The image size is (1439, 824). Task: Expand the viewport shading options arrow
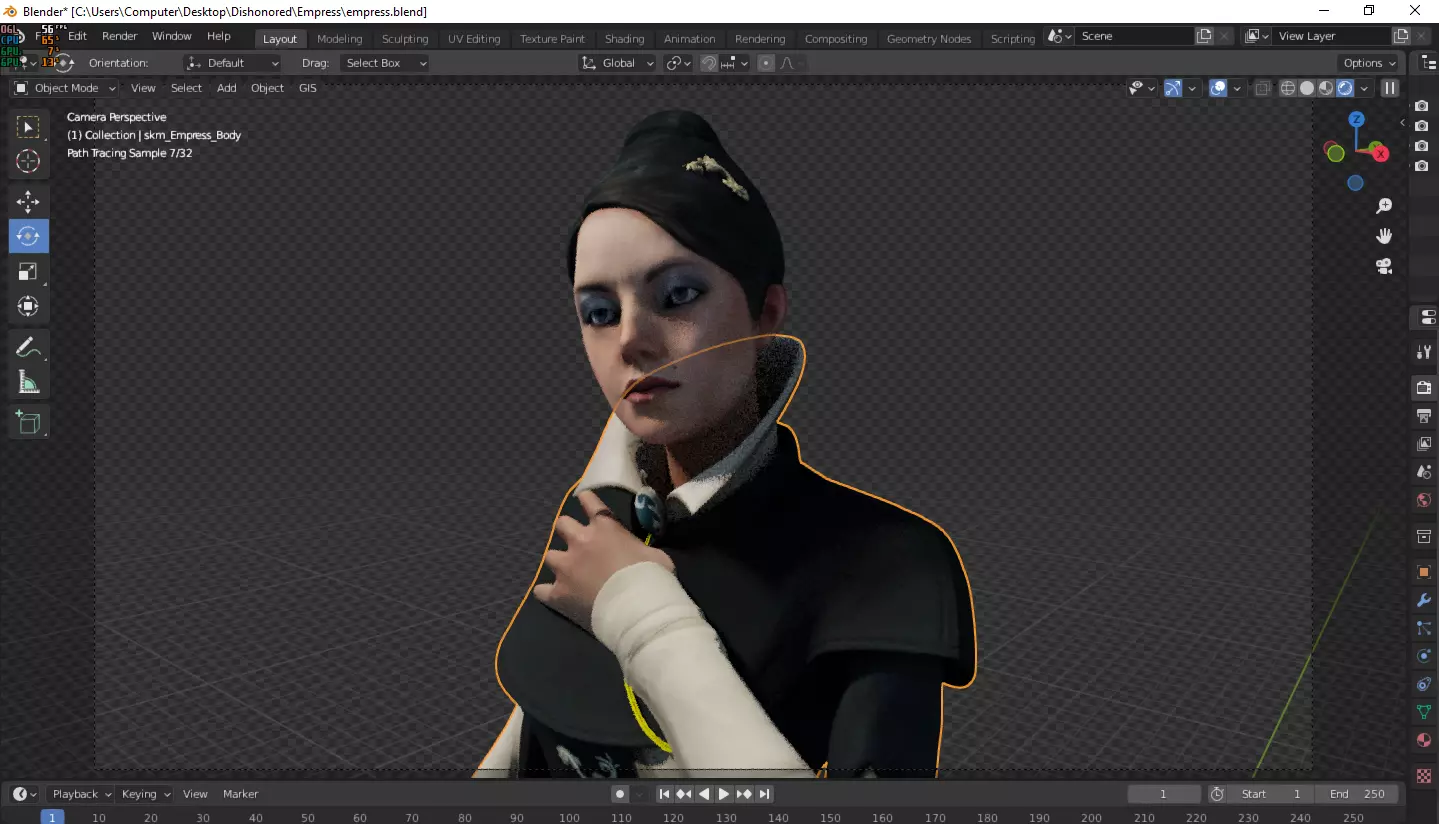[x=1364, y=88]
